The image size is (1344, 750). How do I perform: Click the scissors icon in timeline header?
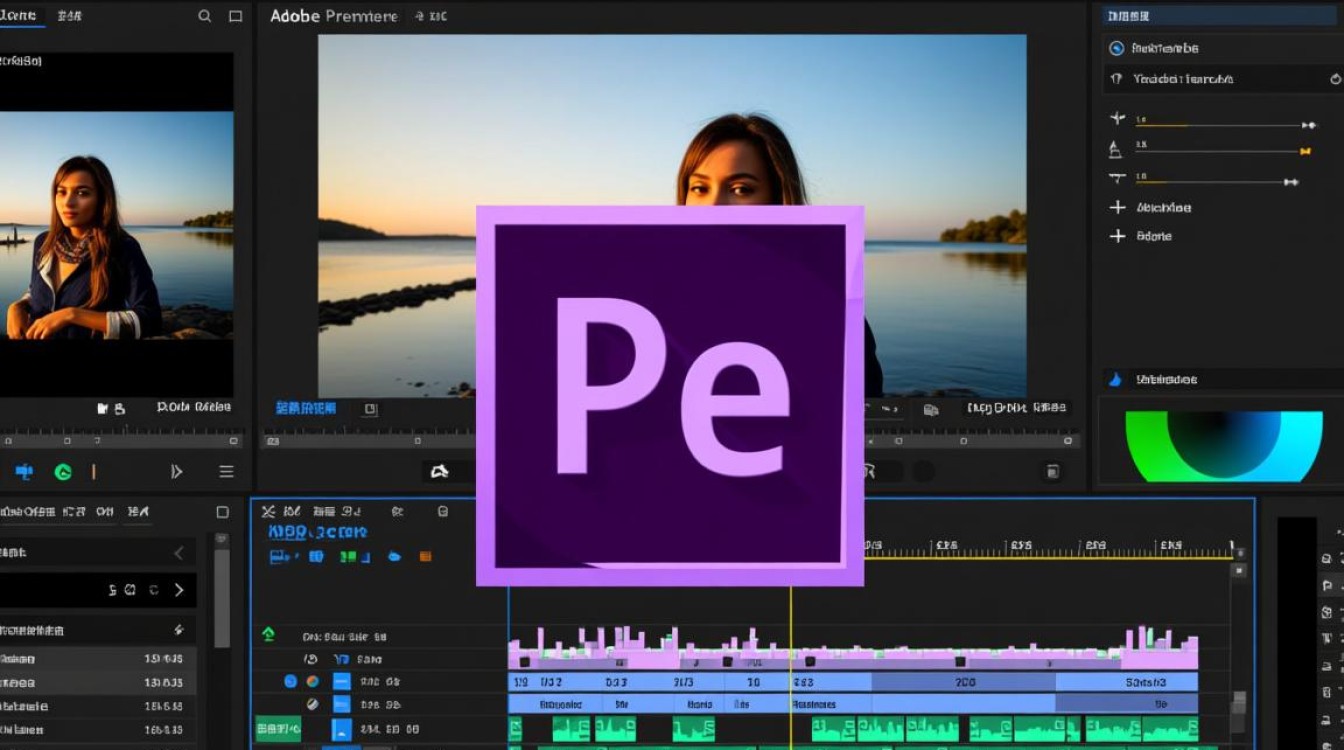pyautogui.click(x=268, y=511)
